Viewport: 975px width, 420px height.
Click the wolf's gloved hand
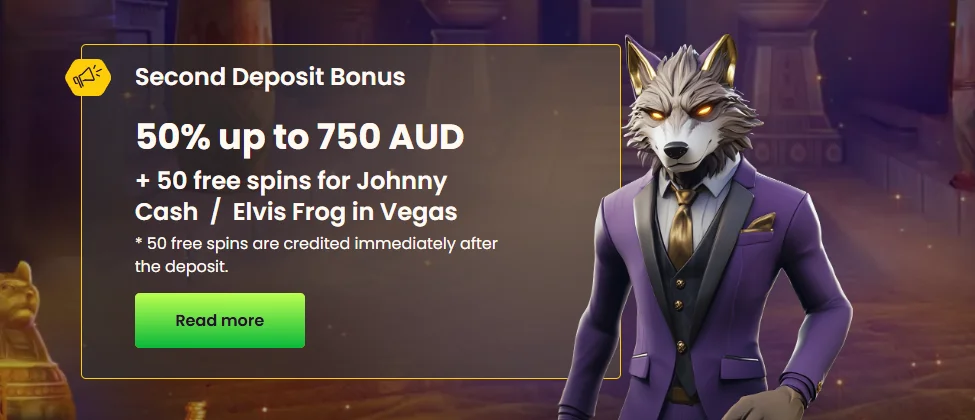pyautogui.click(x=764, y=406)
